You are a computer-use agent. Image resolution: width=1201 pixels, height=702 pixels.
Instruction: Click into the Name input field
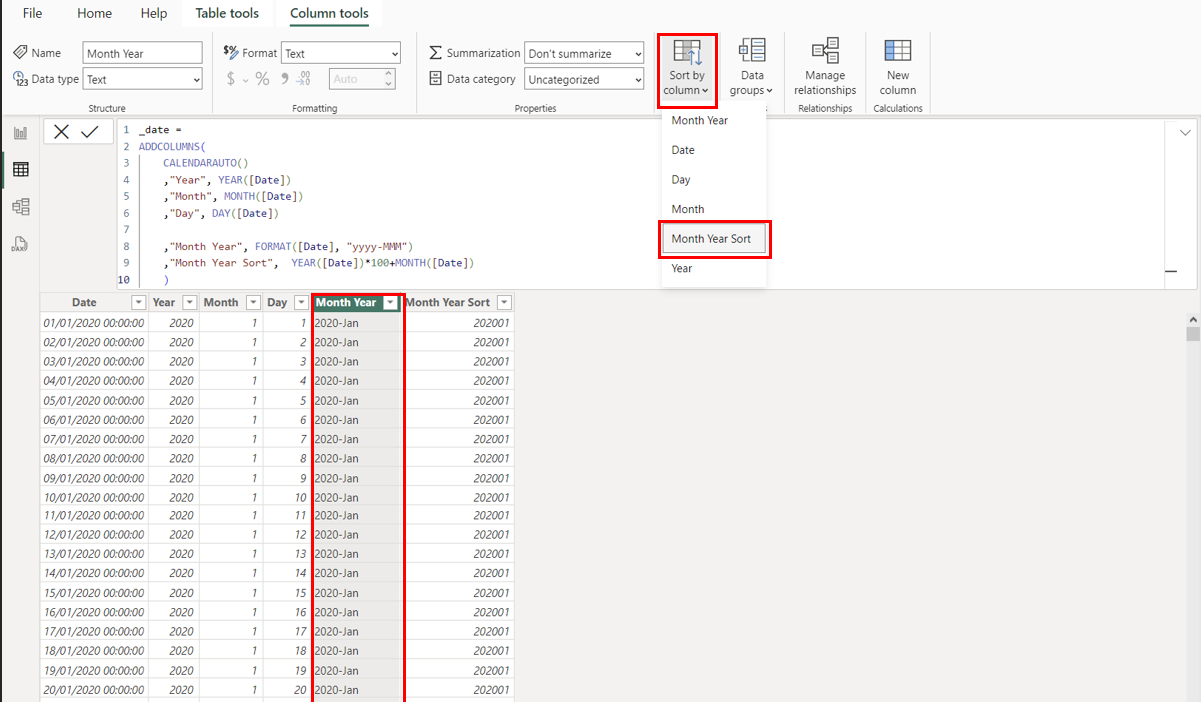142,53
